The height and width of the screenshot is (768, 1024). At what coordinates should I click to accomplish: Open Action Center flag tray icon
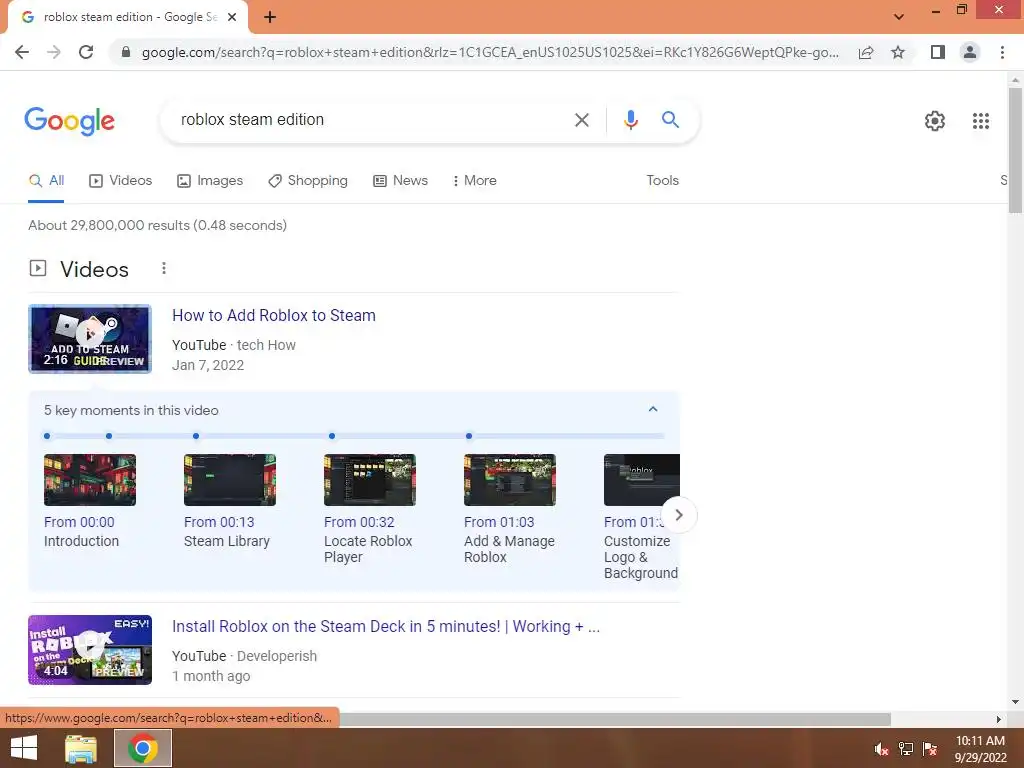point(930,749)
